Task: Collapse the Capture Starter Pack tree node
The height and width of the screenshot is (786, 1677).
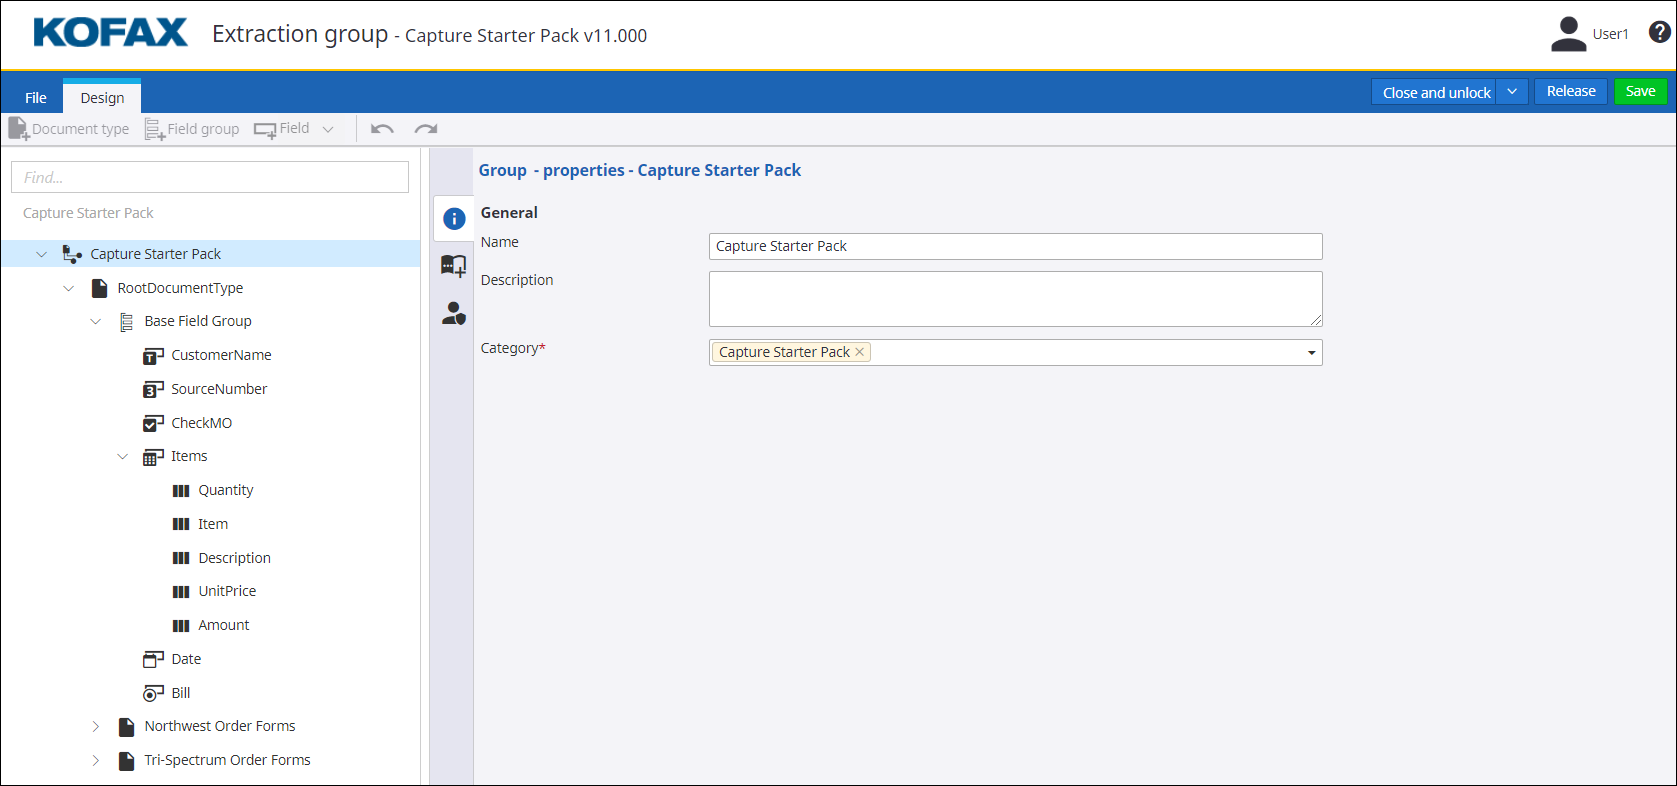Action: [41, 254]
